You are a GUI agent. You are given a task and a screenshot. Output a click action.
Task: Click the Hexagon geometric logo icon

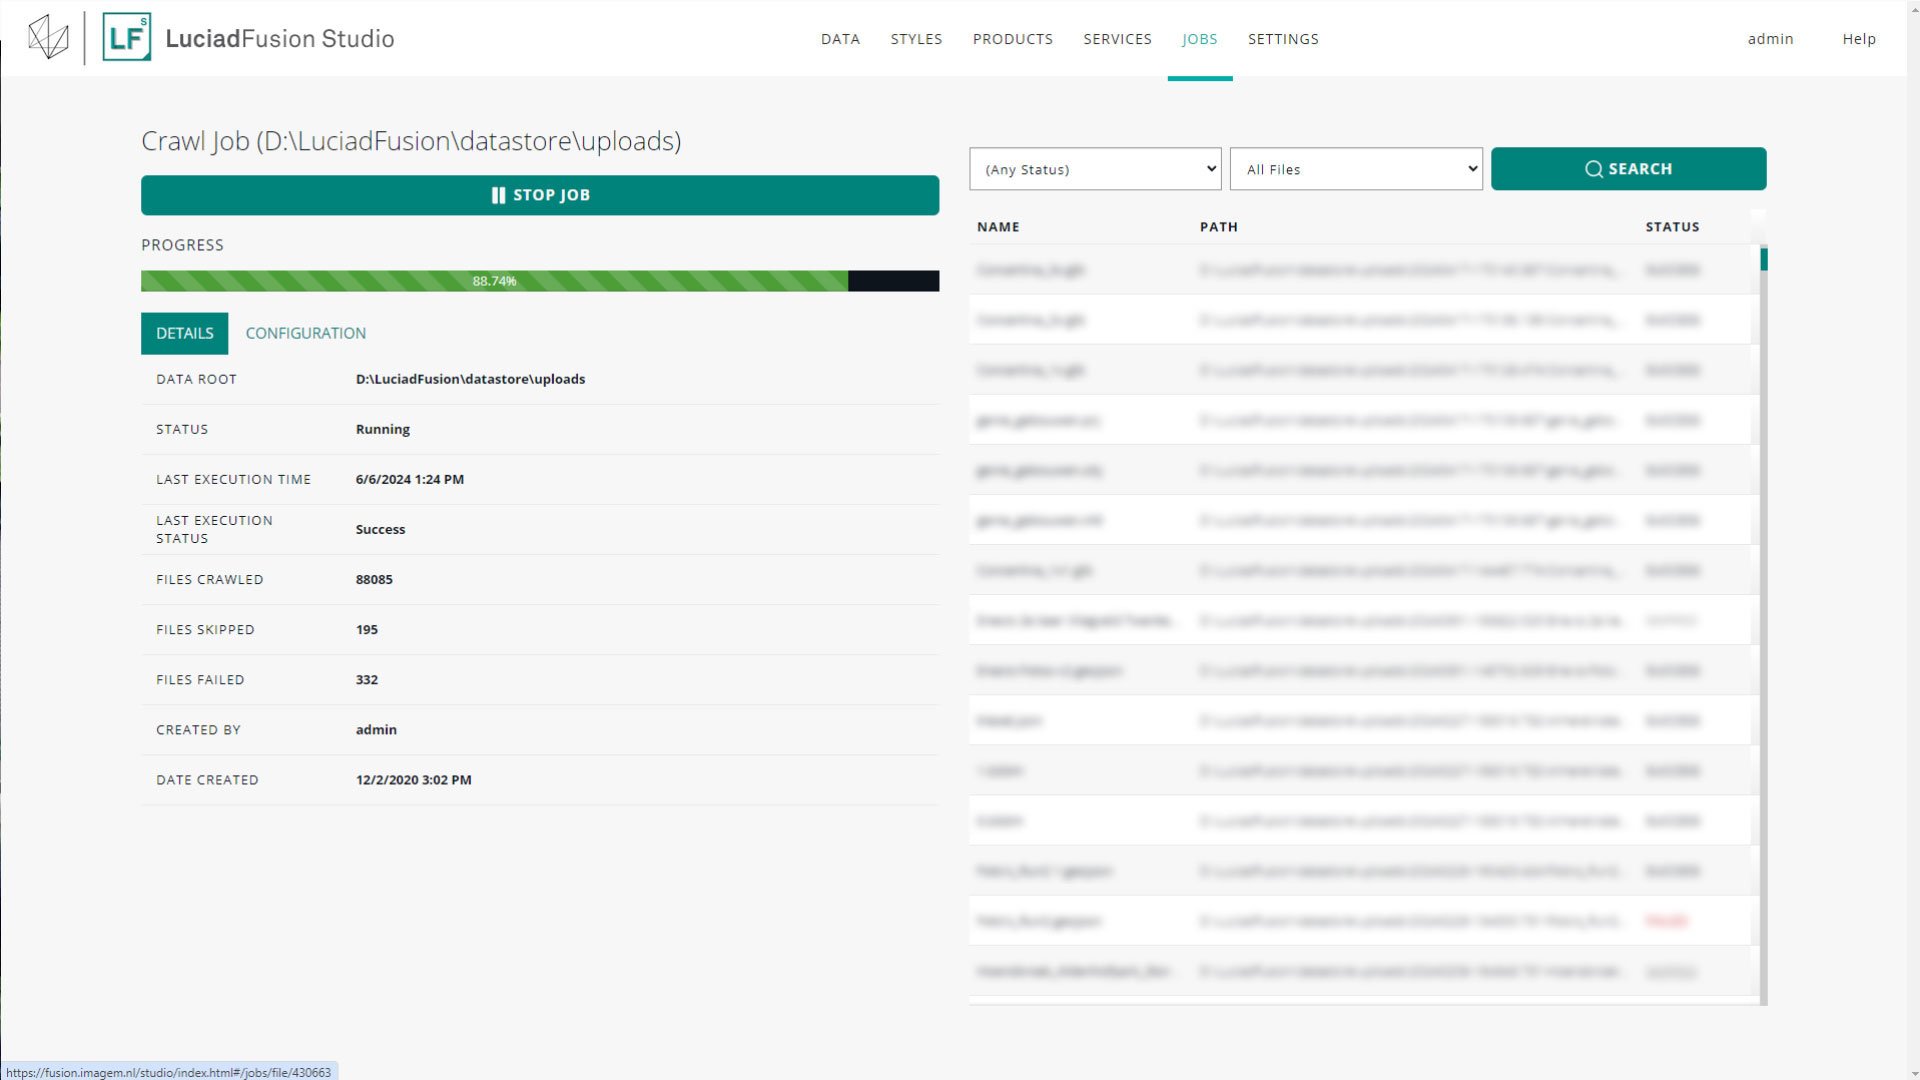coord(48,38)
